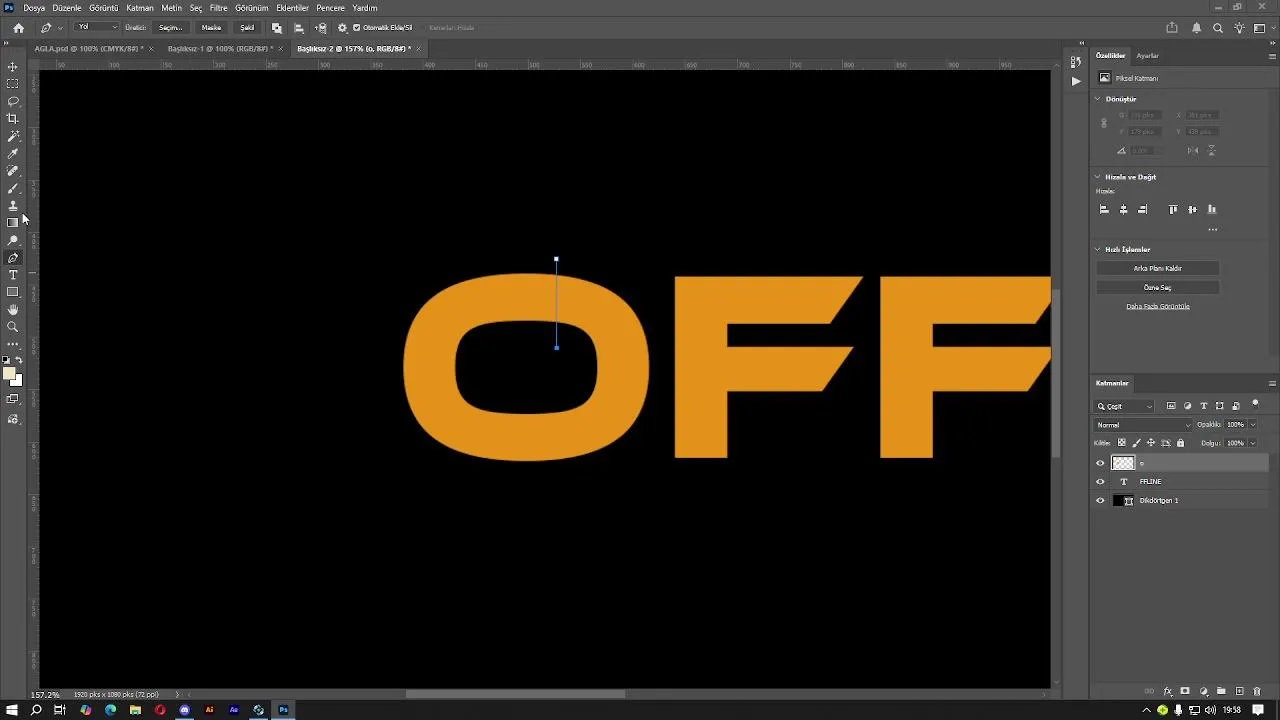Image resolution: width=1280 pixels, height=720 pixels.
Task: Open path alignment icon in options bar
Action: 299,28
